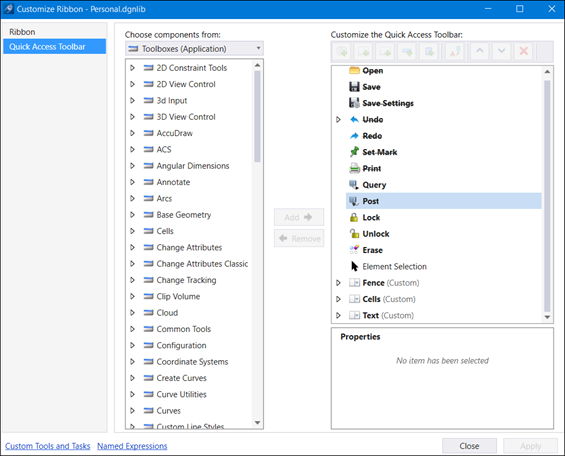Expand the Undo item arrow
The image size is (565, 456).
(338, 119)
